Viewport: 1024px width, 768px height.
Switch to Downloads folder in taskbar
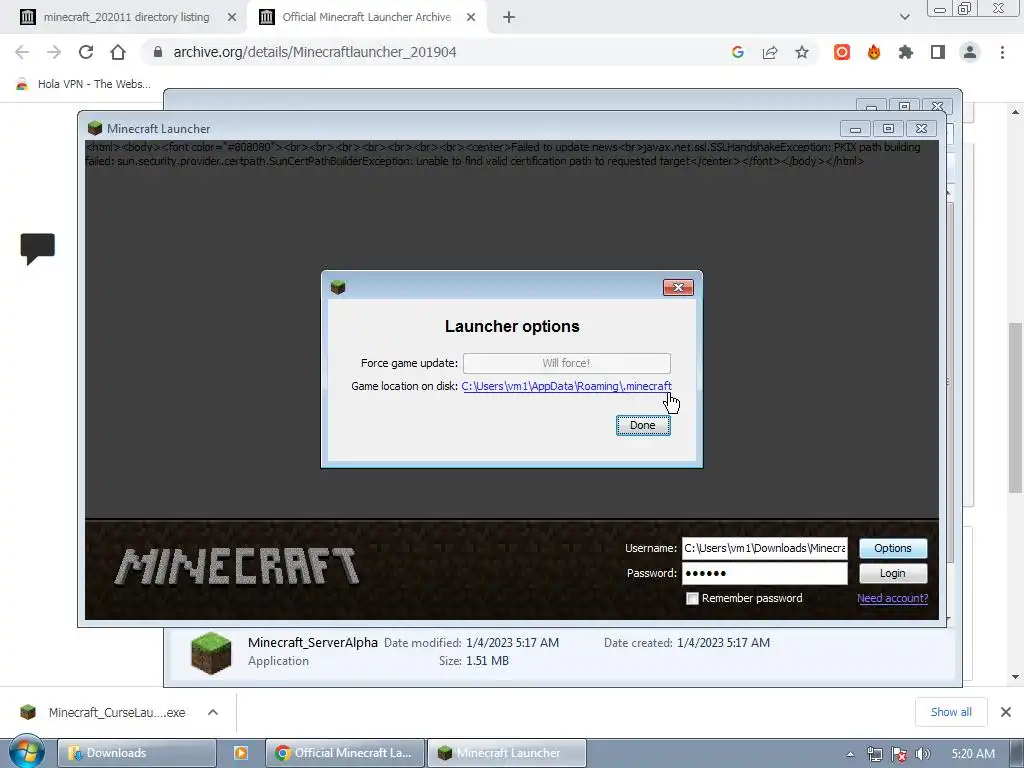click(x=136, y=753)
